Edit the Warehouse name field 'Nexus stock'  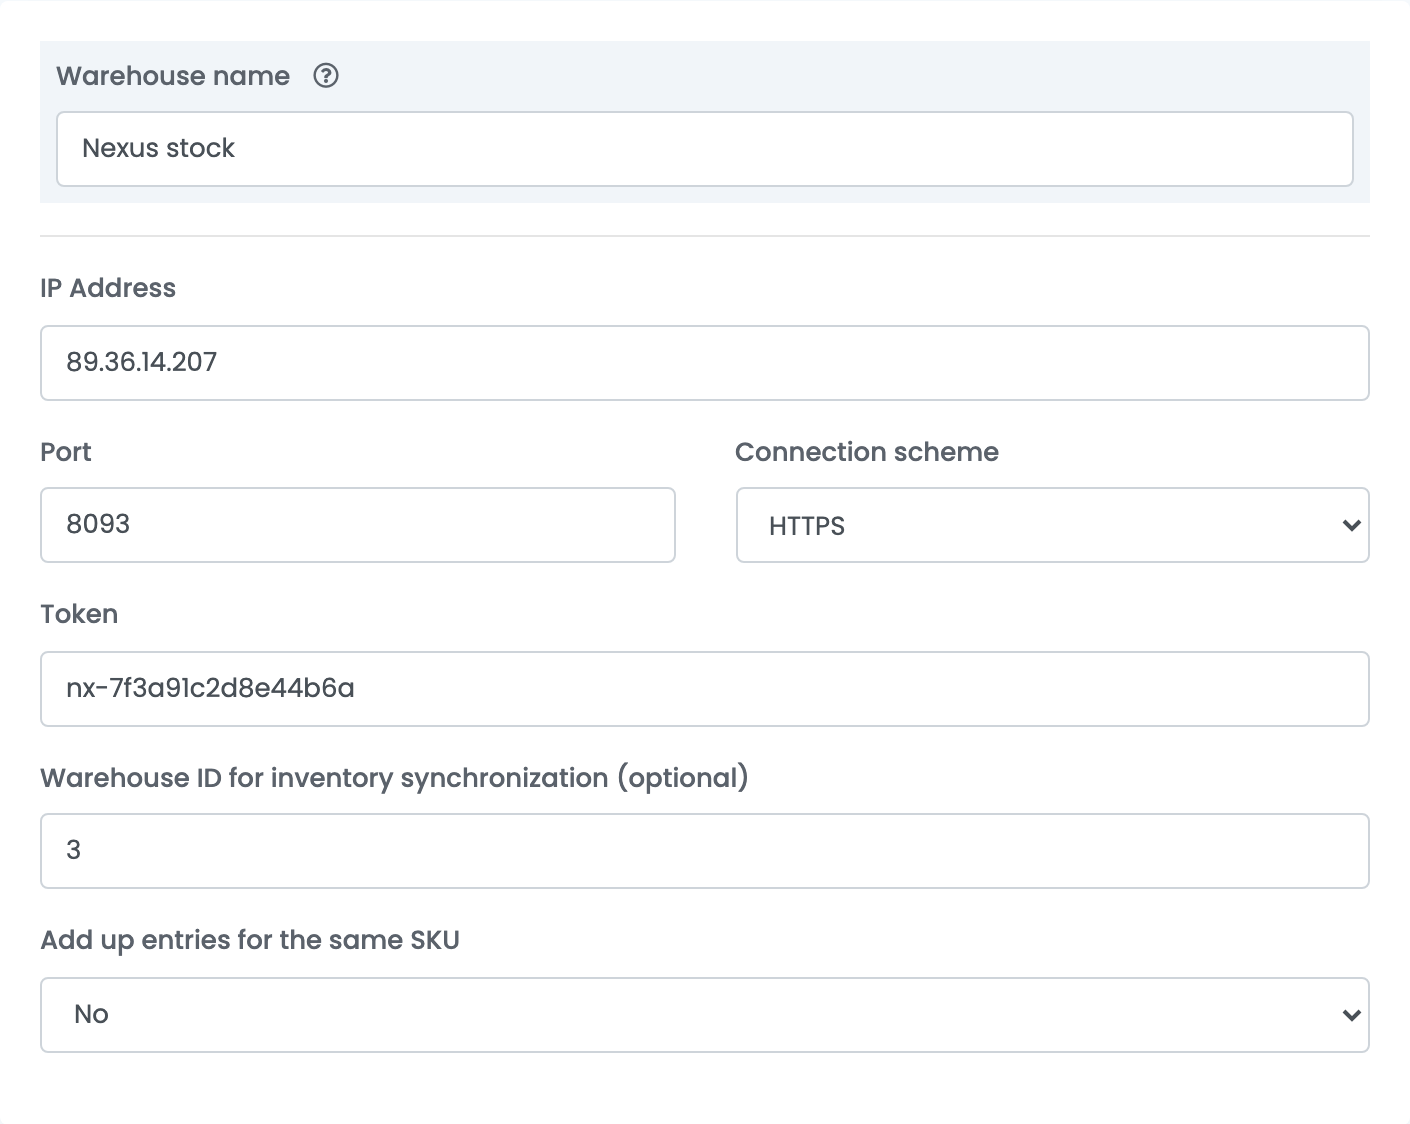[705, 149]
